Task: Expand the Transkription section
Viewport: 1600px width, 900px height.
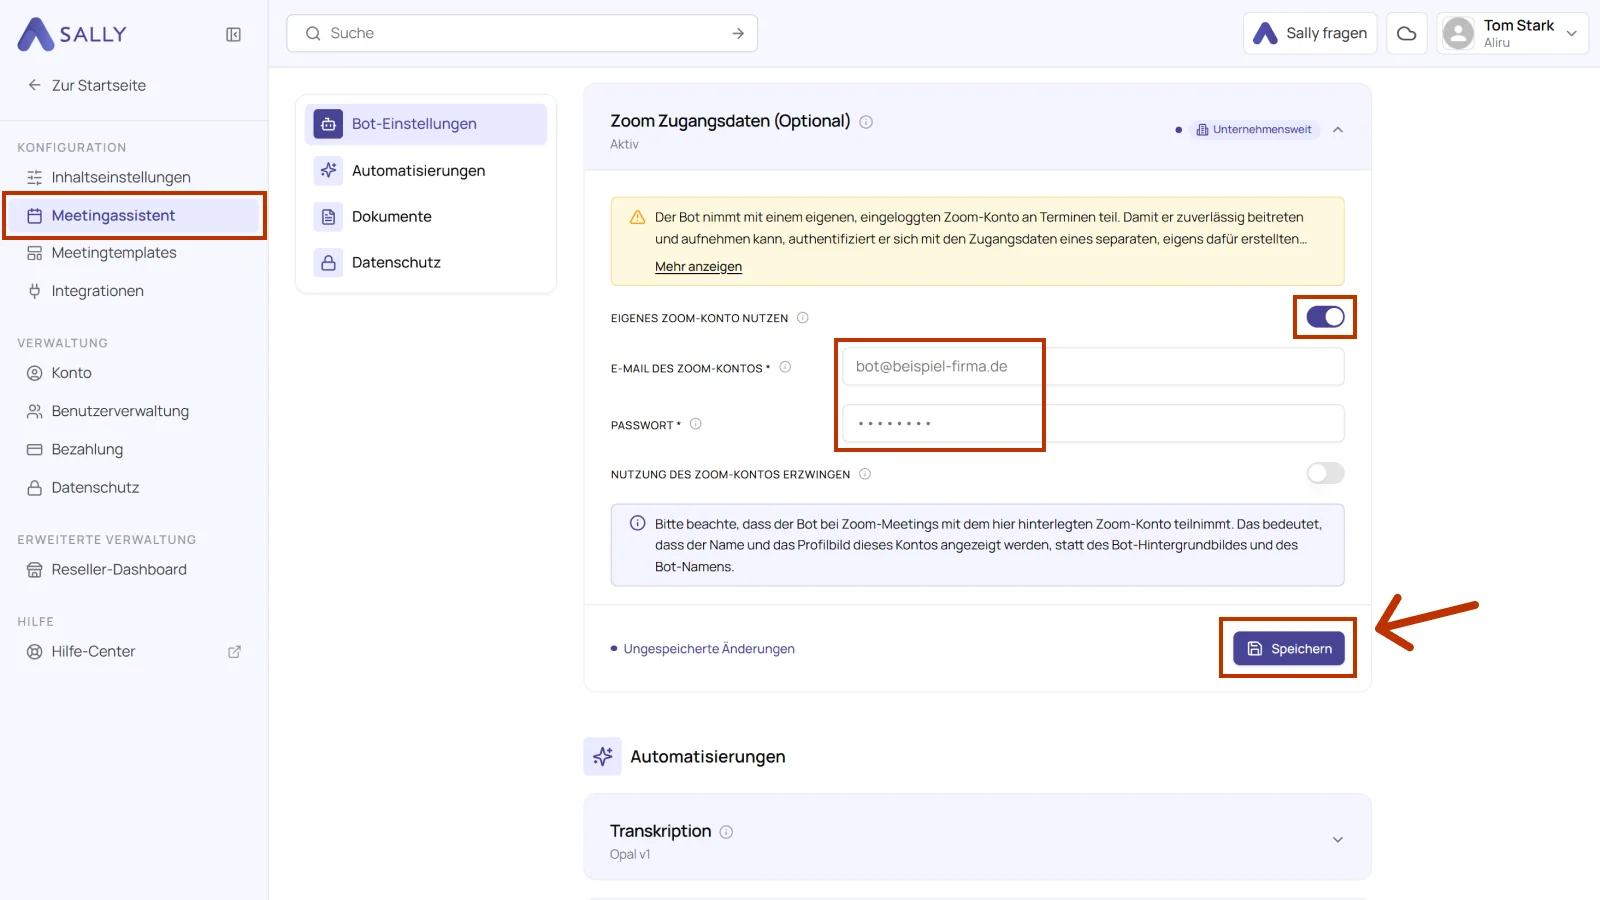Action: tap(1338, 840)
